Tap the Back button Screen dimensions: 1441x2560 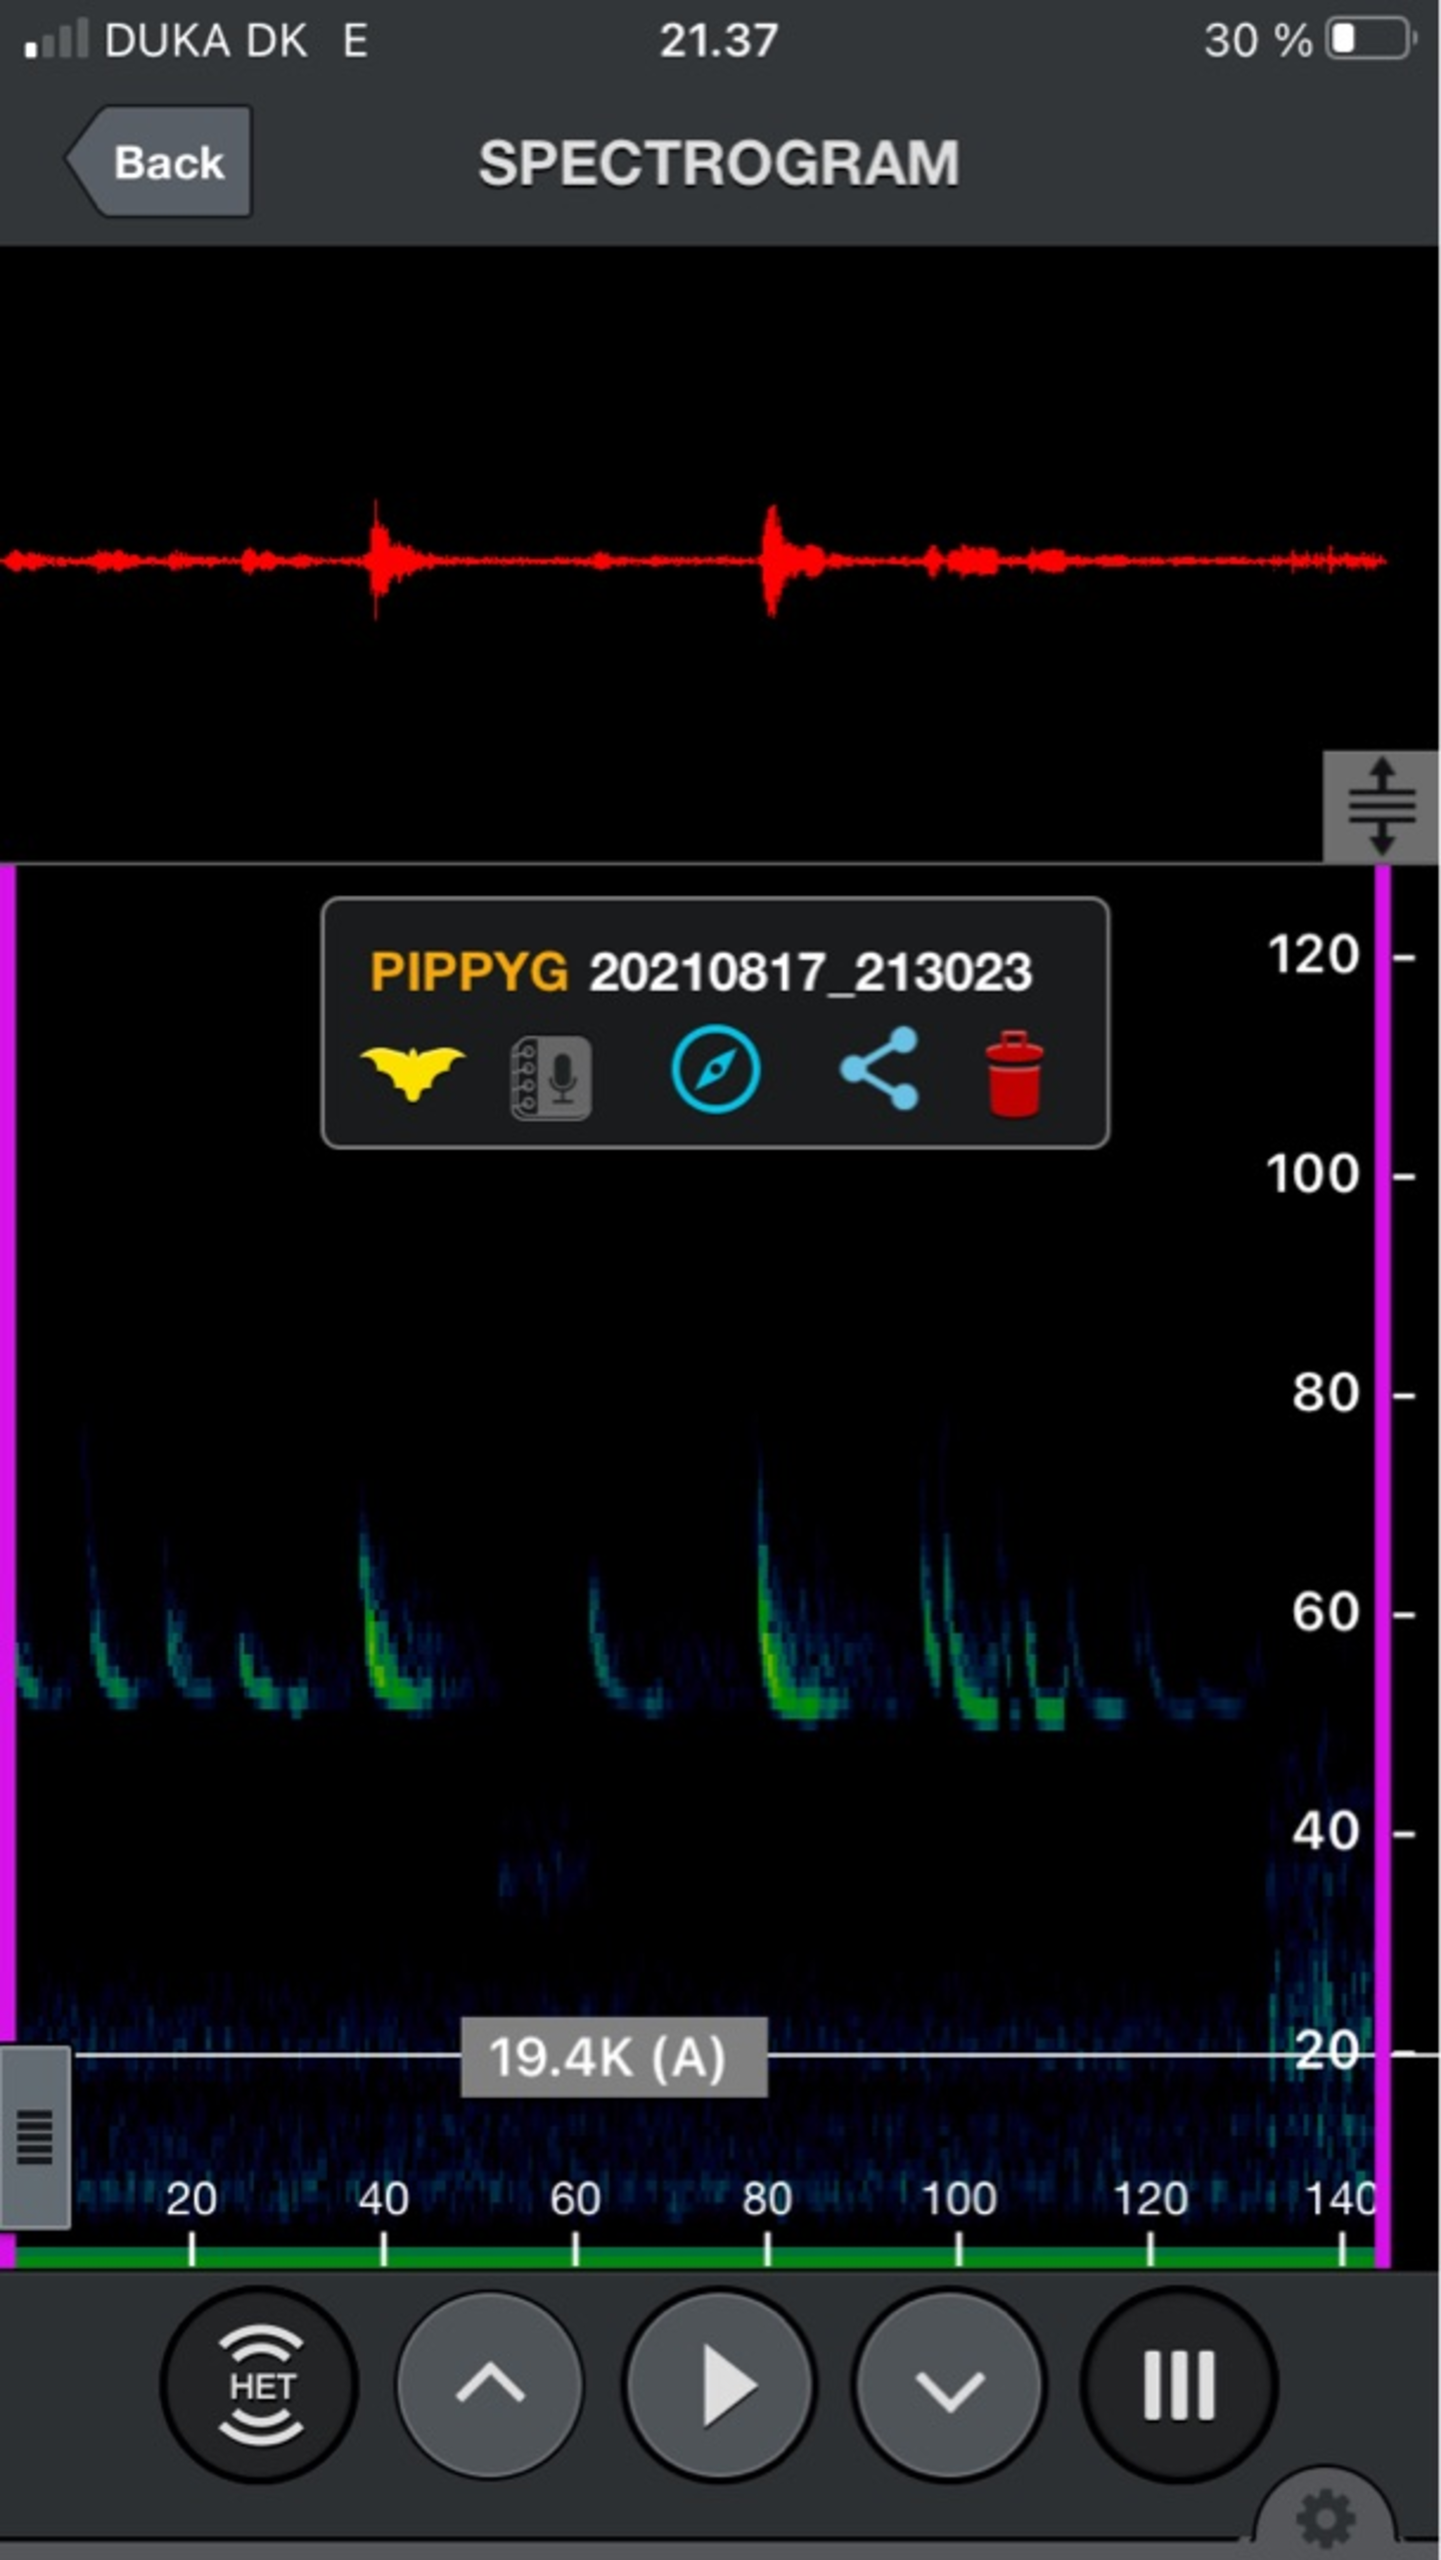(x=162, y=162)
